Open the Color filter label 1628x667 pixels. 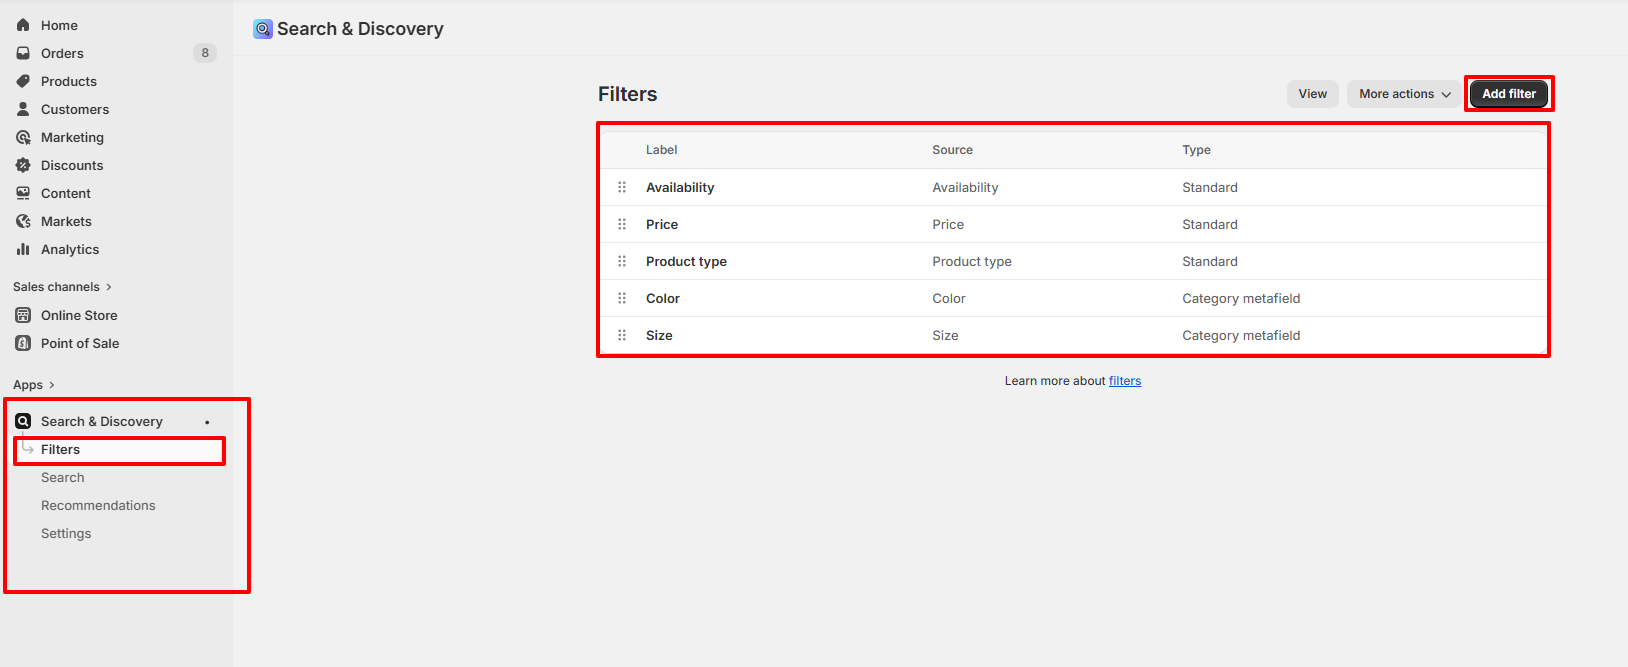click(663, 298)
